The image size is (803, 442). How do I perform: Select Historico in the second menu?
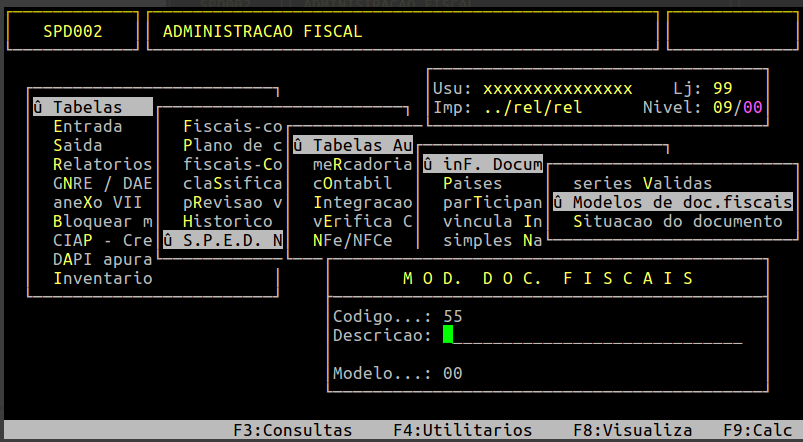pyautogui.click(x=228, y=221)
